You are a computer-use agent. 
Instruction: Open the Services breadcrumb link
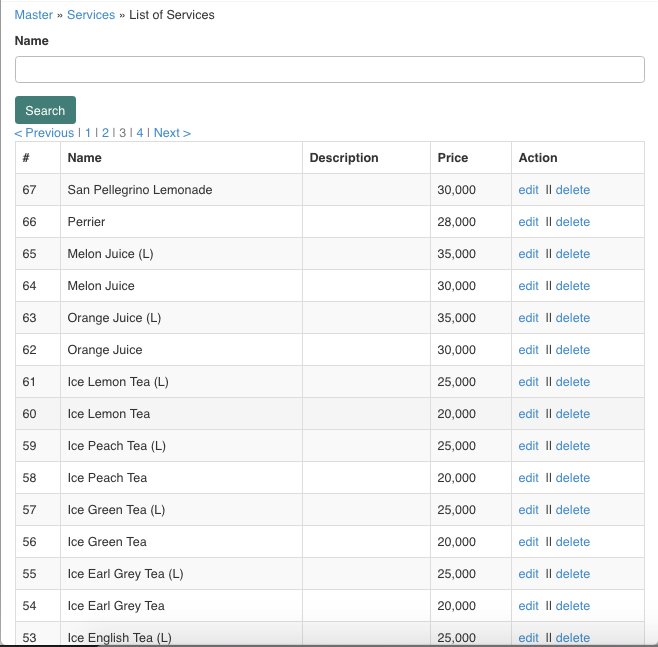[91, 15]
